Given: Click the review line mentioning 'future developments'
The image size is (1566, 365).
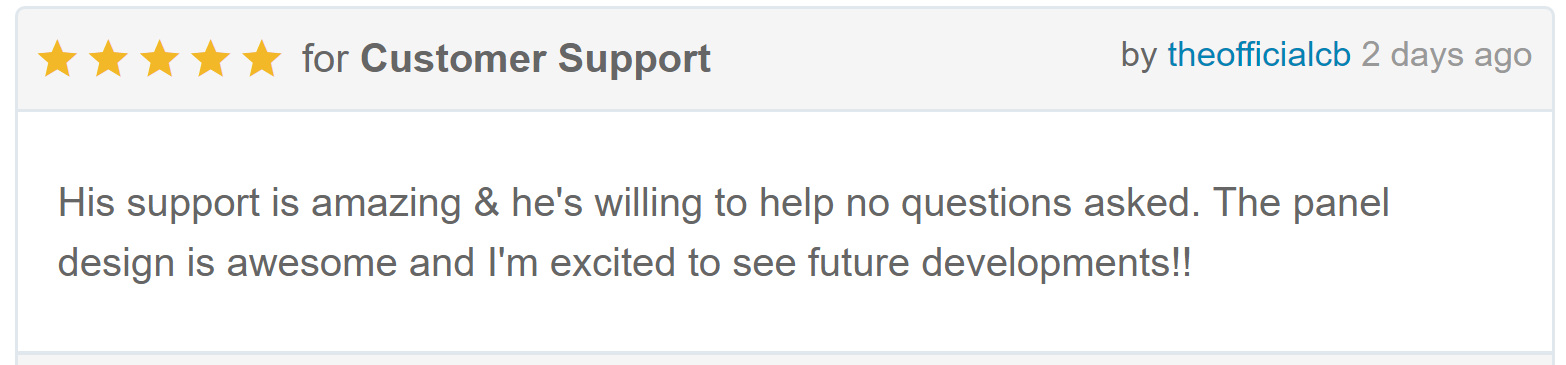Looking at the screenshot, I should (x=625, y=264).
